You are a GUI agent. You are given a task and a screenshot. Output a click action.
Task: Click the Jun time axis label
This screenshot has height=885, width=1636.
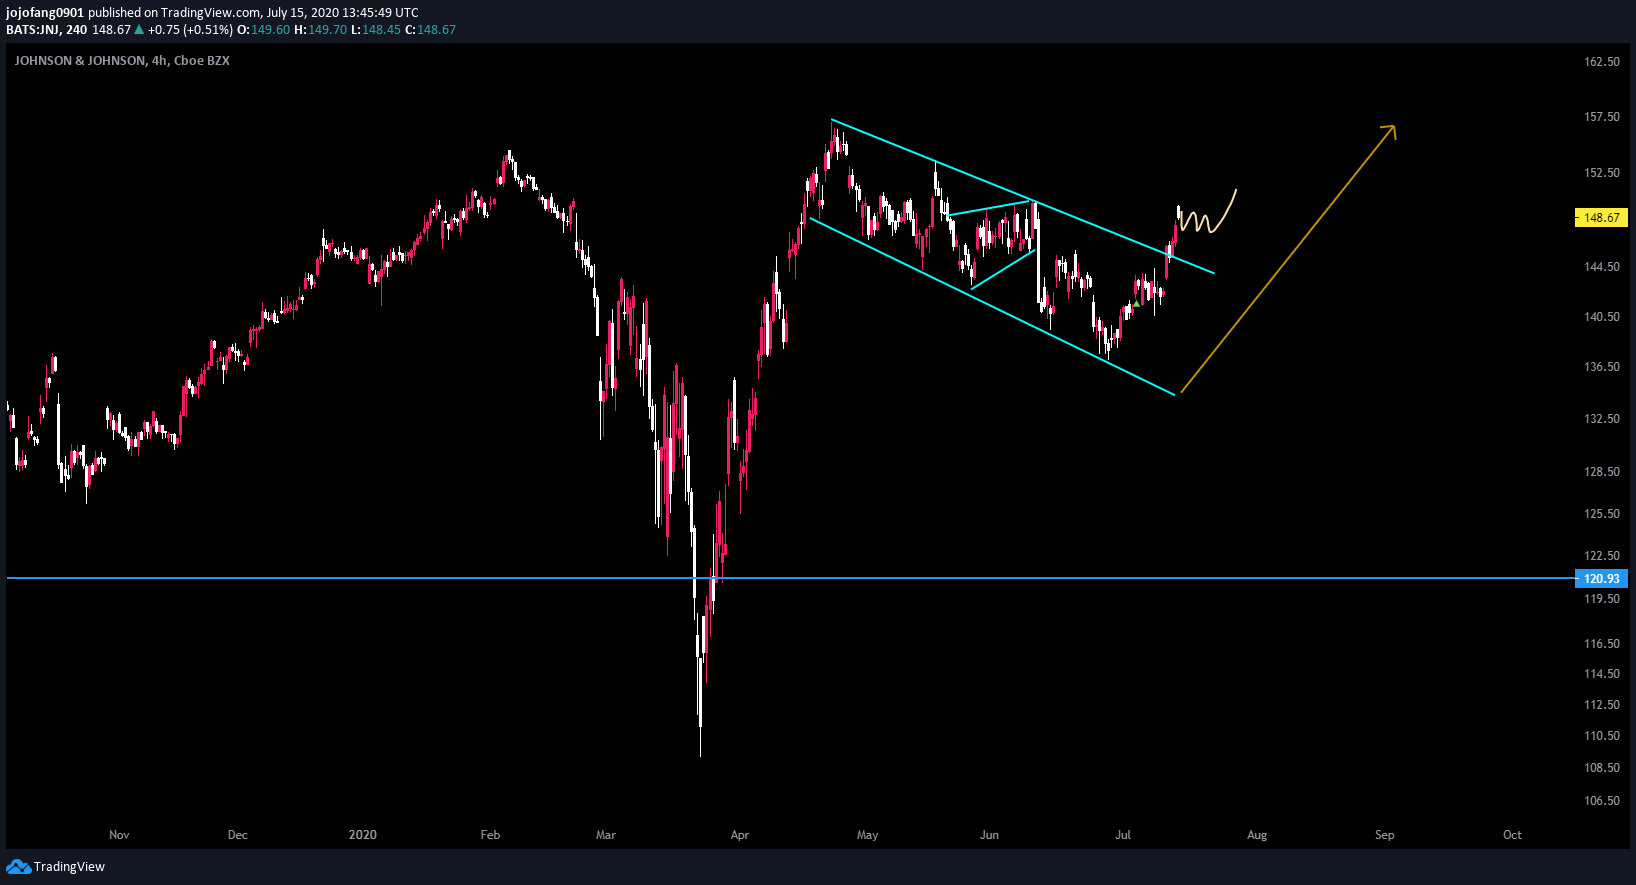pos(989,835)
